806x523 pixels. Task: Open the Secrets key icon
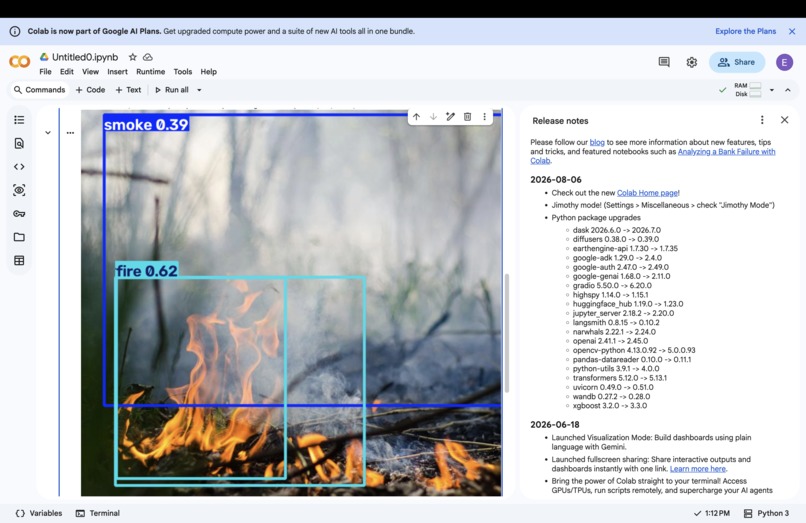click(x=19, y=213)
